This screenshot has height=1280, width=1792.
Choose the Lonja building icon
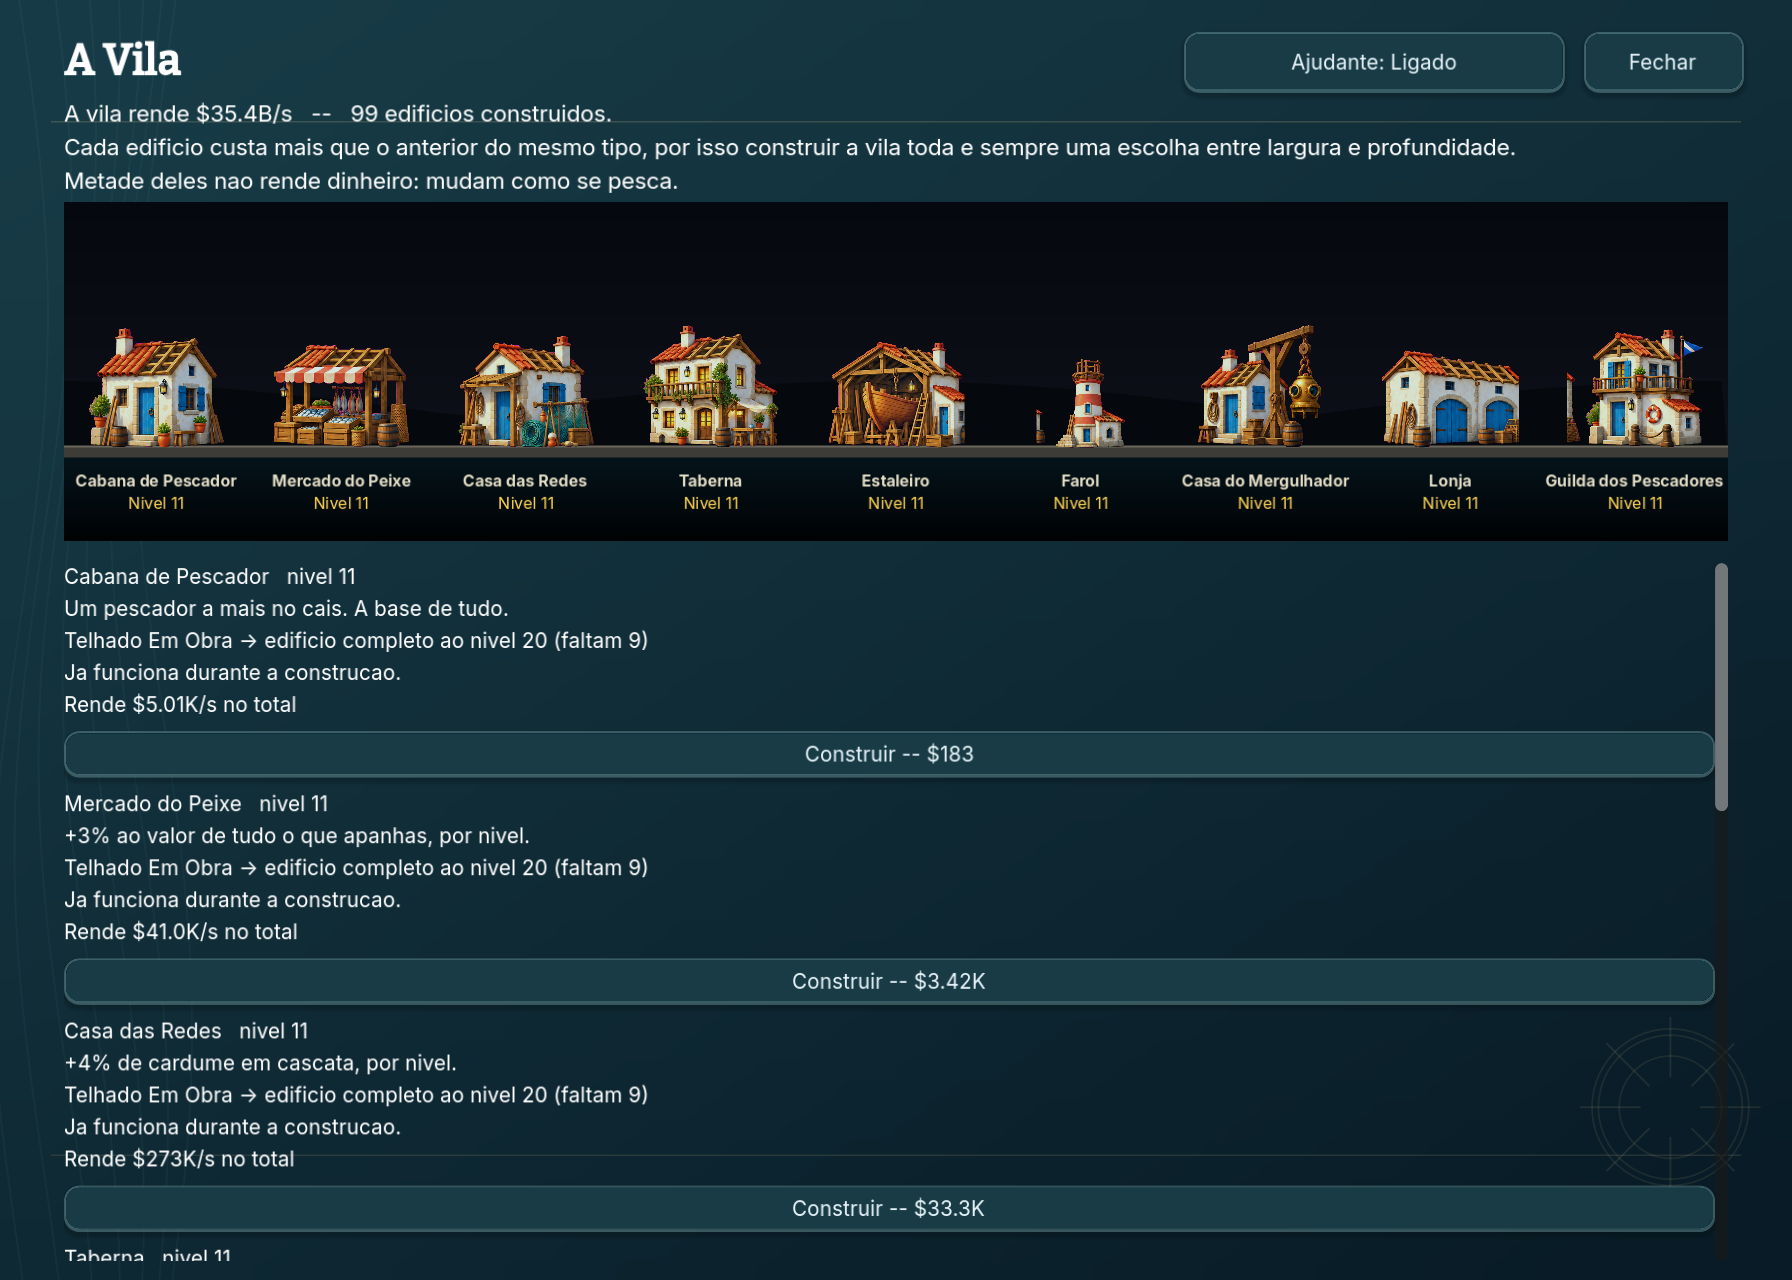[1450, 397]
